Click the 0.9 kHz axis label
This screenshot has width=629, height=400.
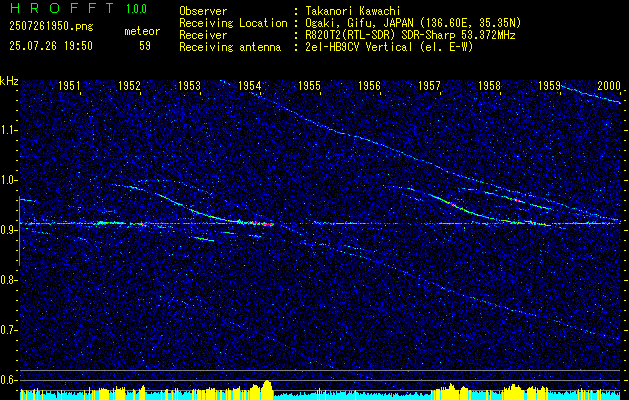click(8, 230)
